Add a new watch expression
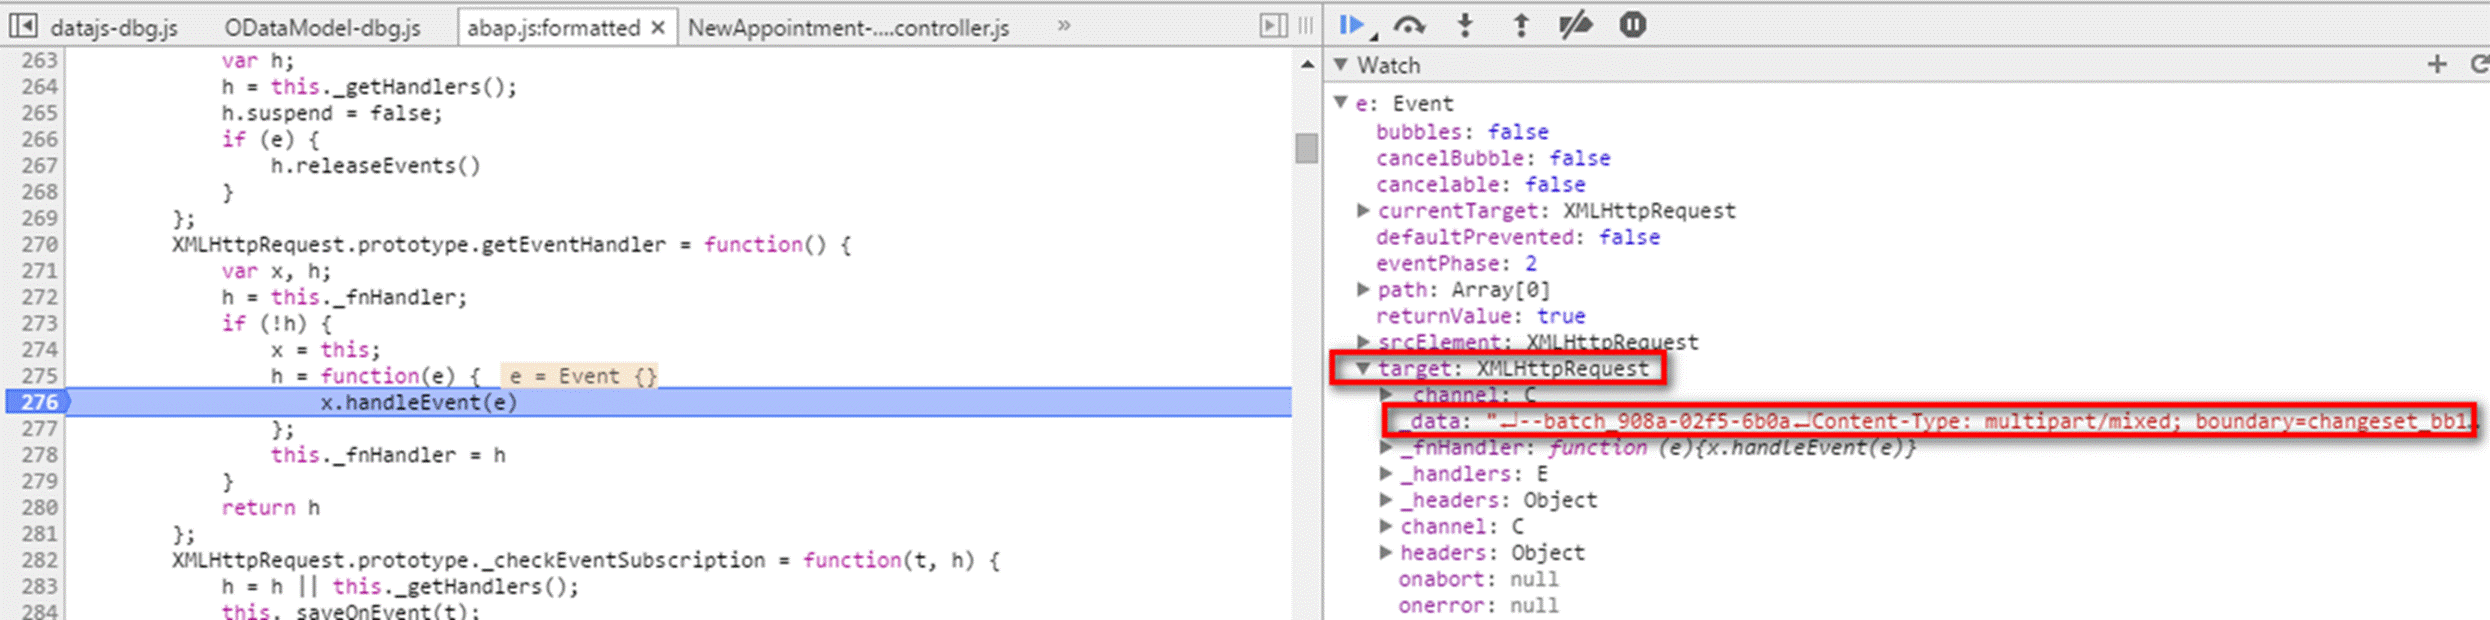2490x620 pixels. [x=2437, y=65]
